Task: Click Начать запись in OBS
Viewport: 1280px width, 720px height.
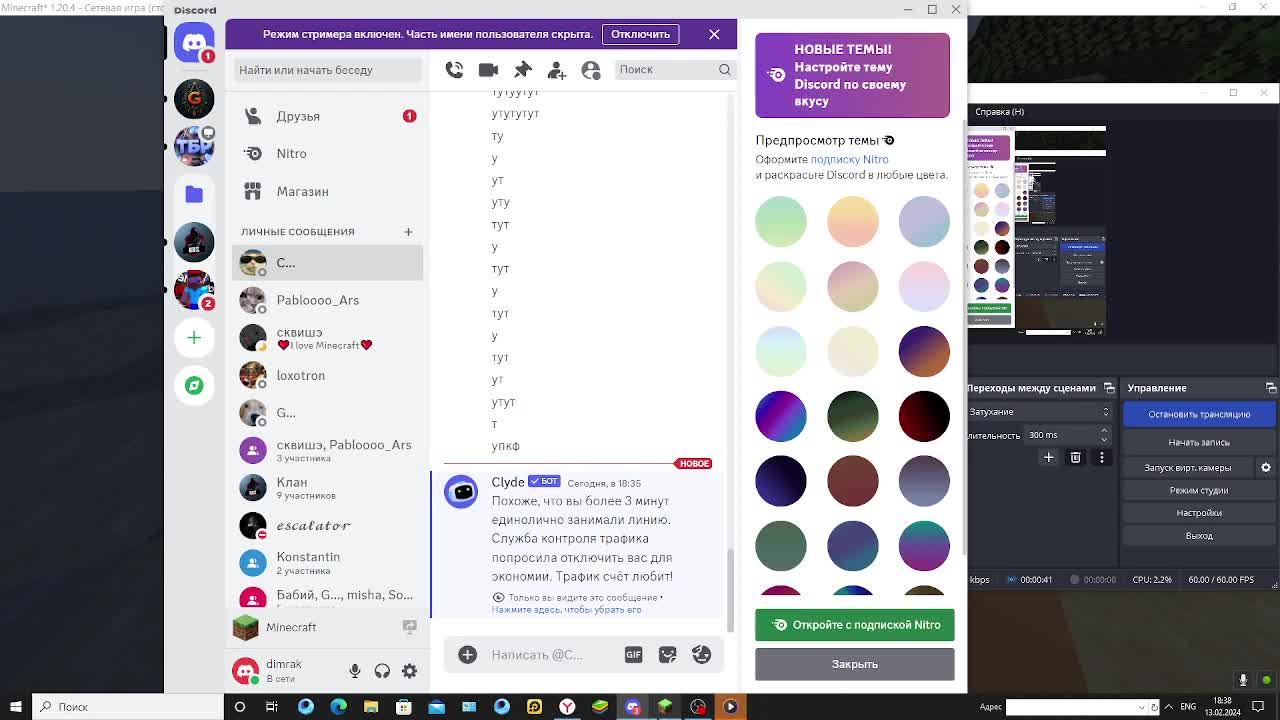Action: (x=1199, y=442)
